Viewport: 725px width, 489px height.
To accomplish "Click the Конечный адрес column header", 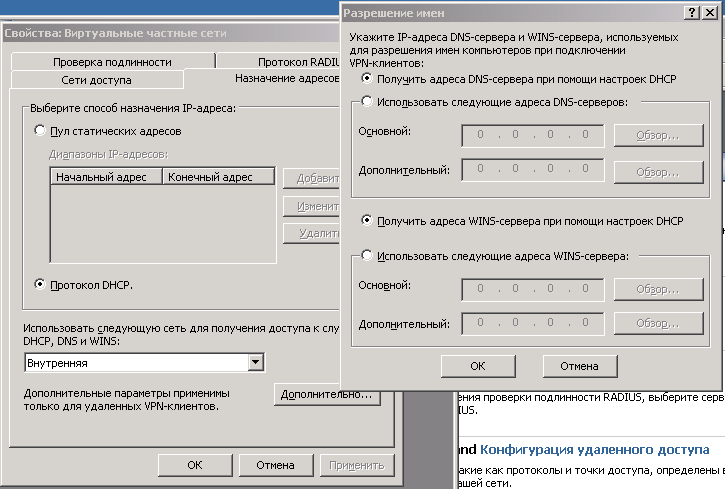I will 218,177.
